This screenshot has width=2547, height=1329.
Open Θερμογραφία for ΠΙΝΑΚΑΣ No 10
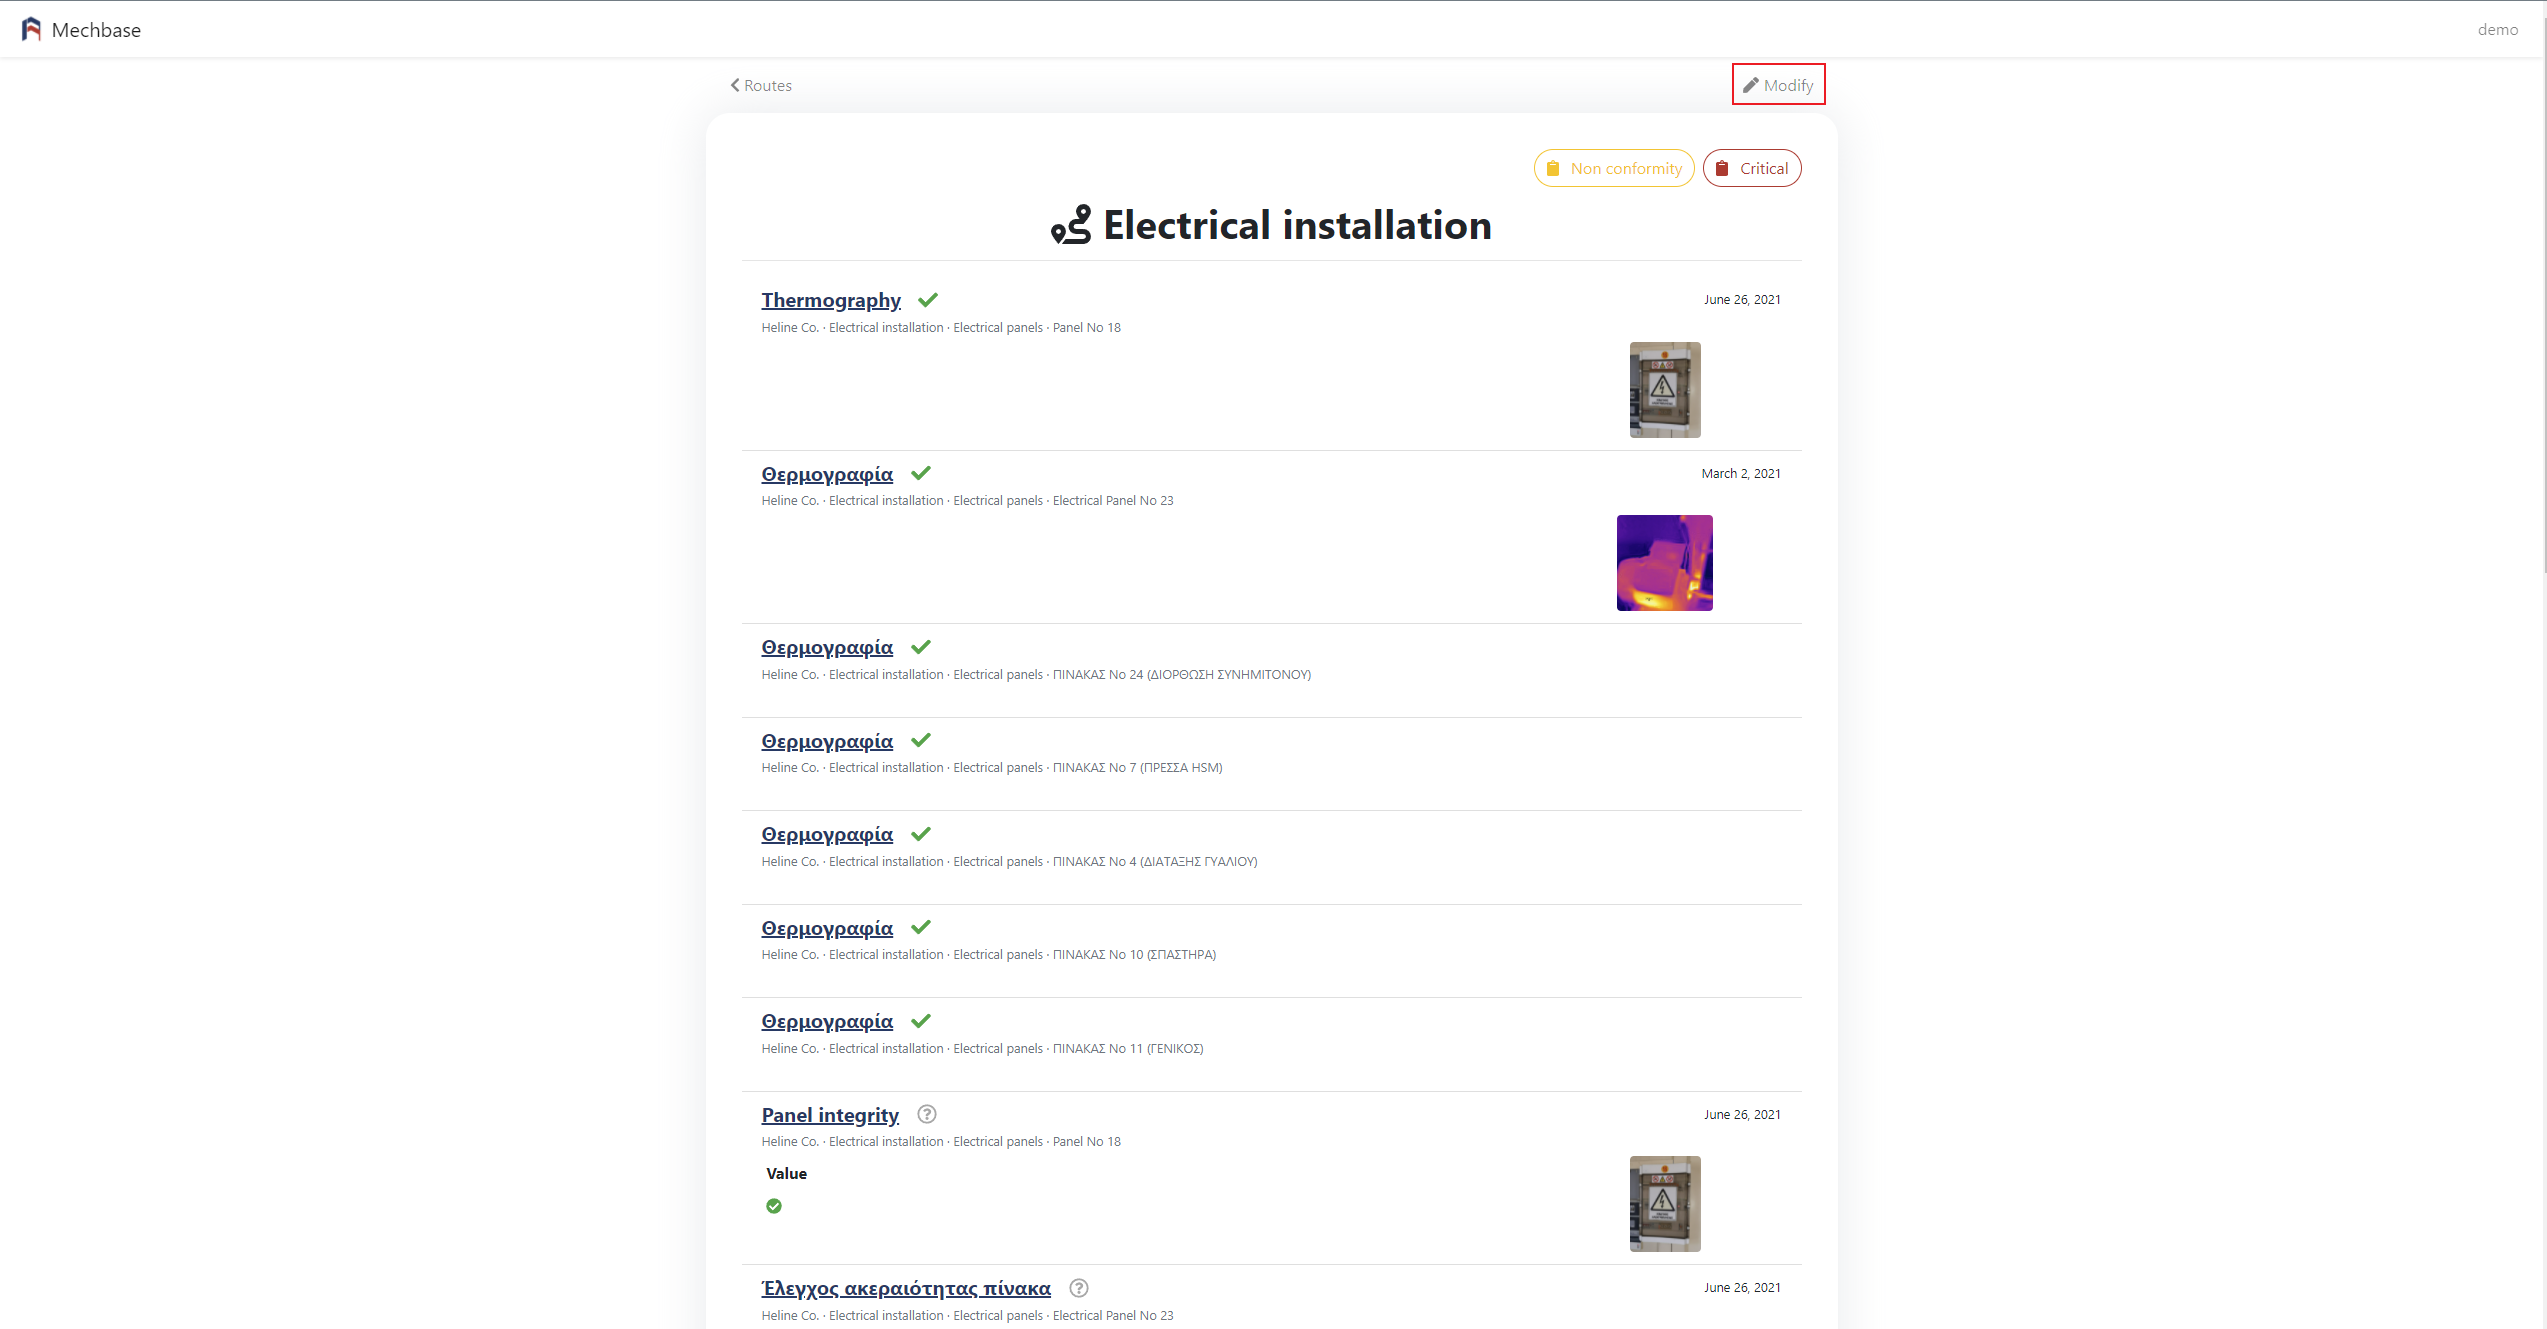(x=827, y=928)
